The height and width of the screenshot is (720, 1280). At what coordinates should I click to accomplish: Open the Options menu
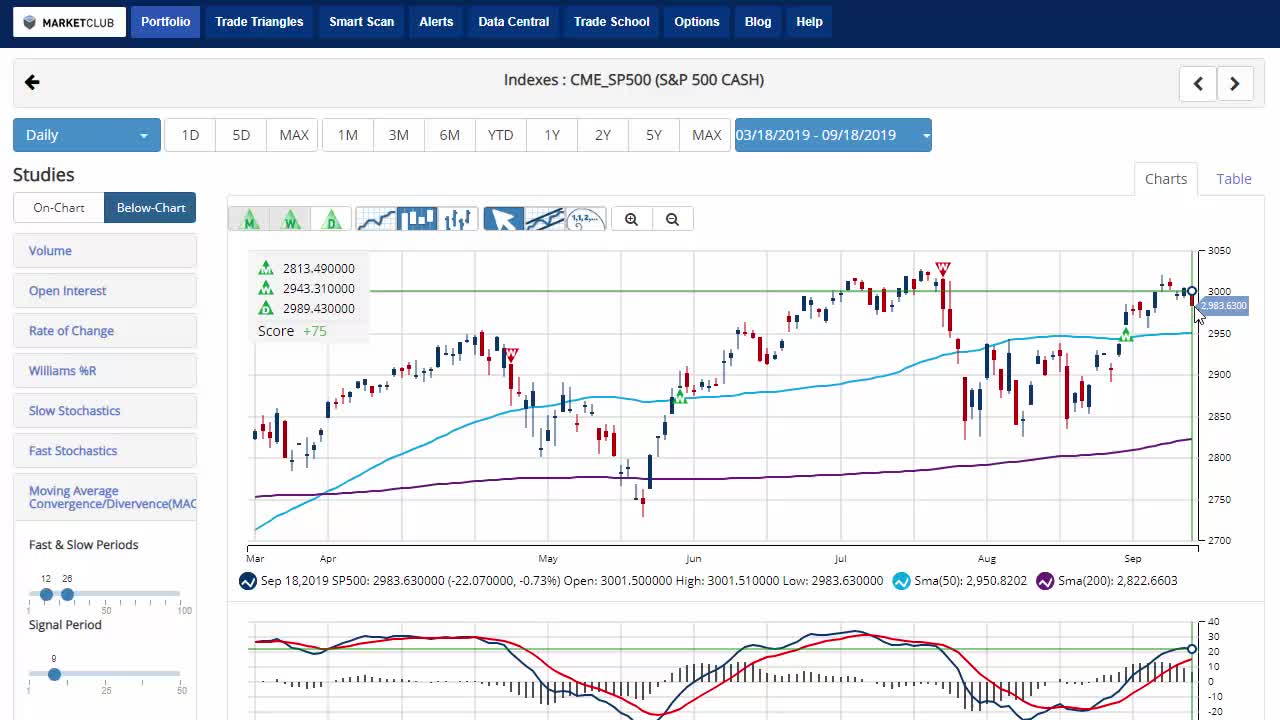pos(697,22)
